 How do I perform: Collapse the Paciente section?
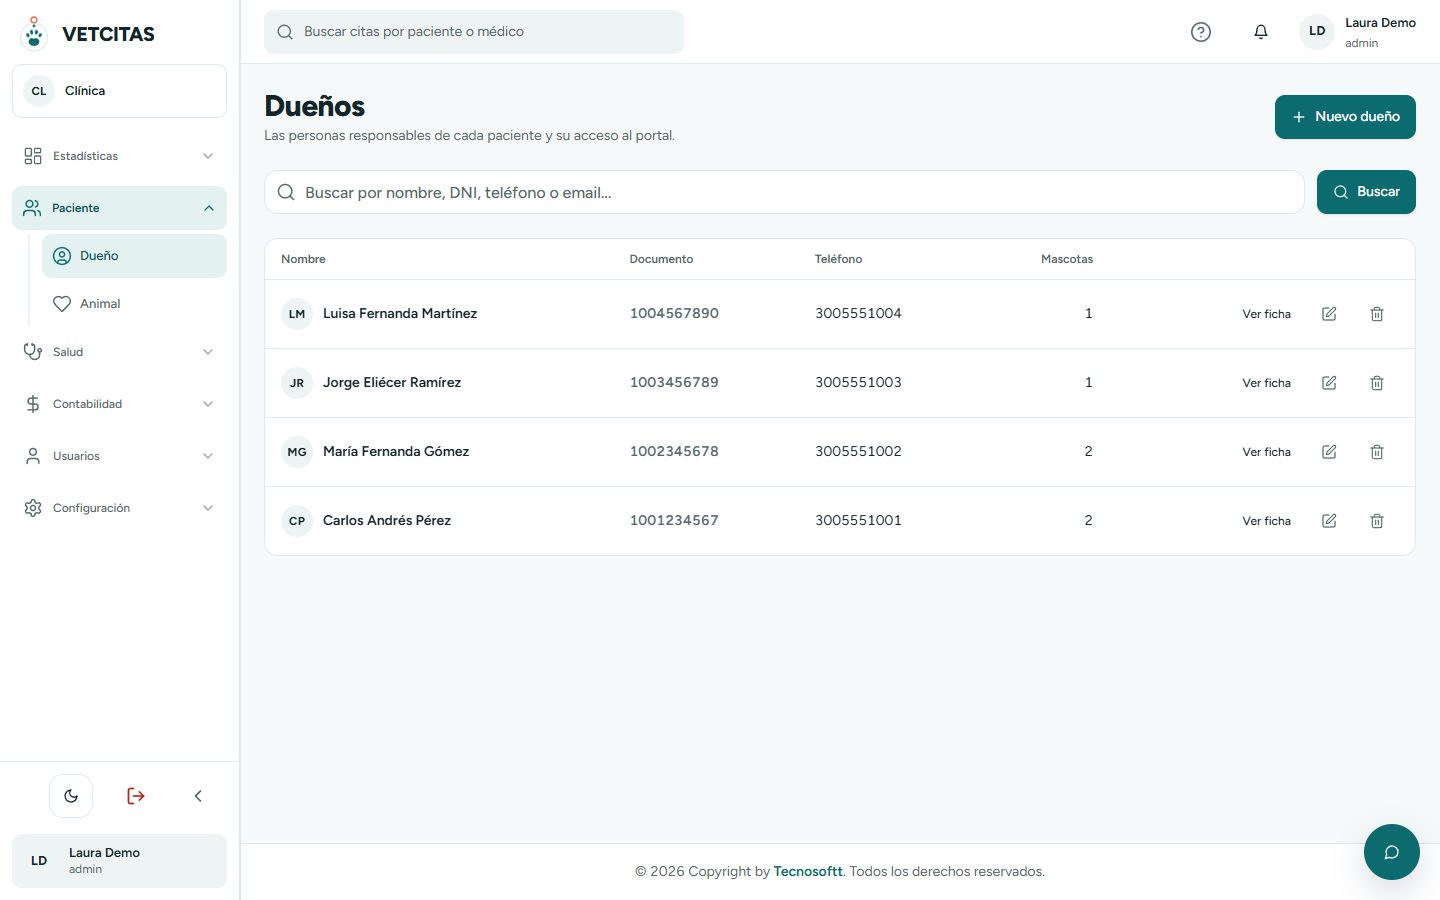119,208
